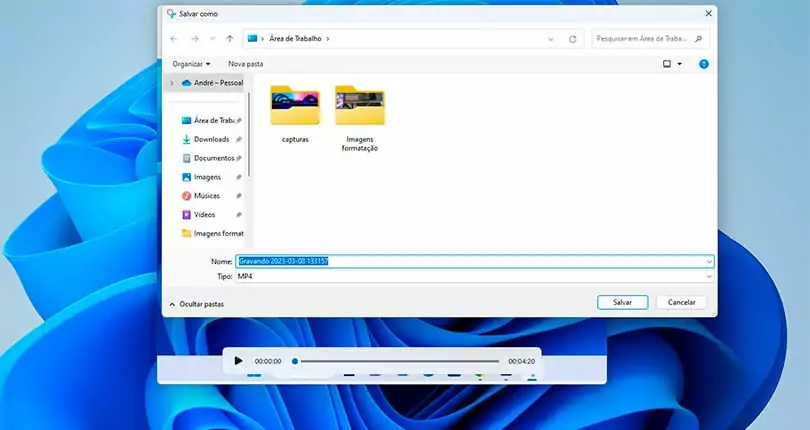
Task: Expand the Nome field dropdown arrow
Action: (709, 262)
